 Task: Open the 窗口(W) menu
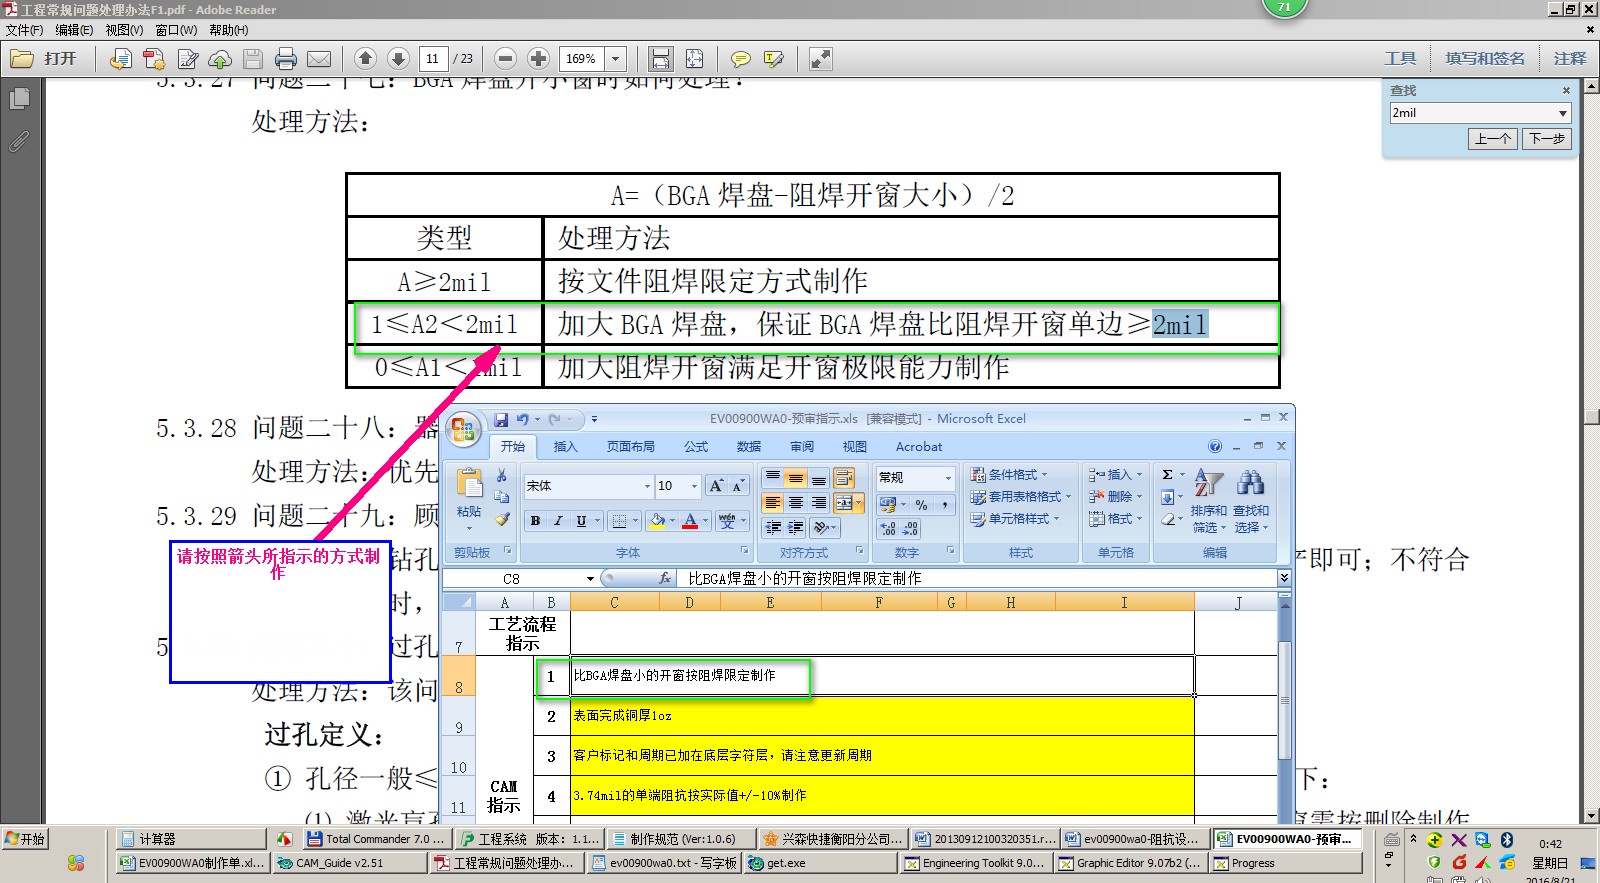tap(176, 30)
